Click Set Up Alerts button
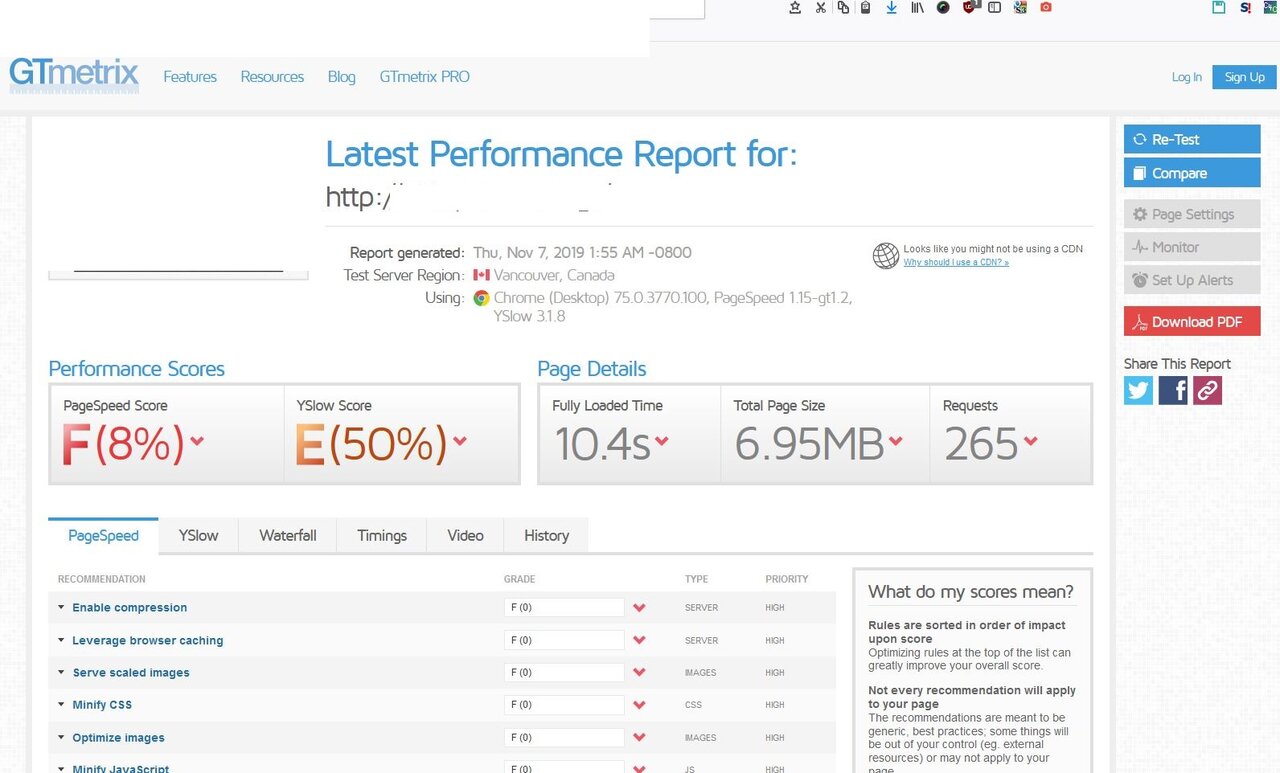Viewport: 1280px width, 773px height. [x=1192, y=280]
